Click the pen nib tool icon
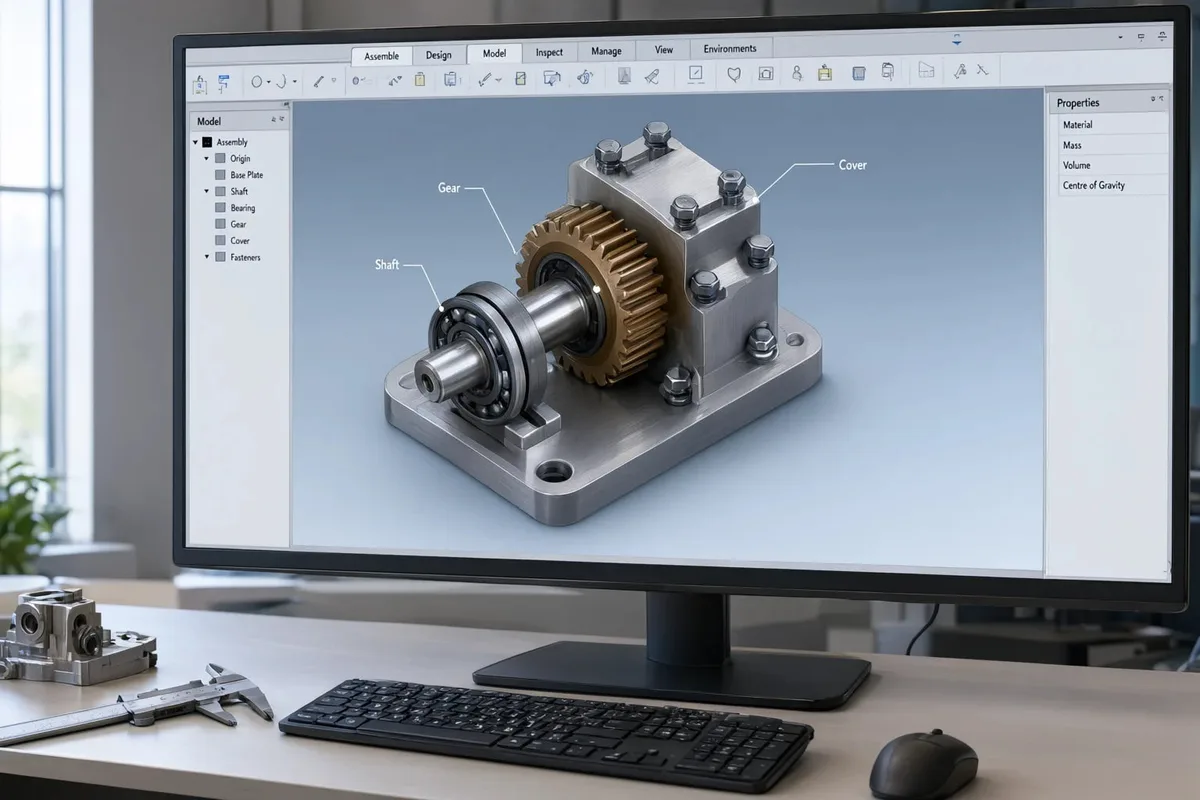 (652, 76)
